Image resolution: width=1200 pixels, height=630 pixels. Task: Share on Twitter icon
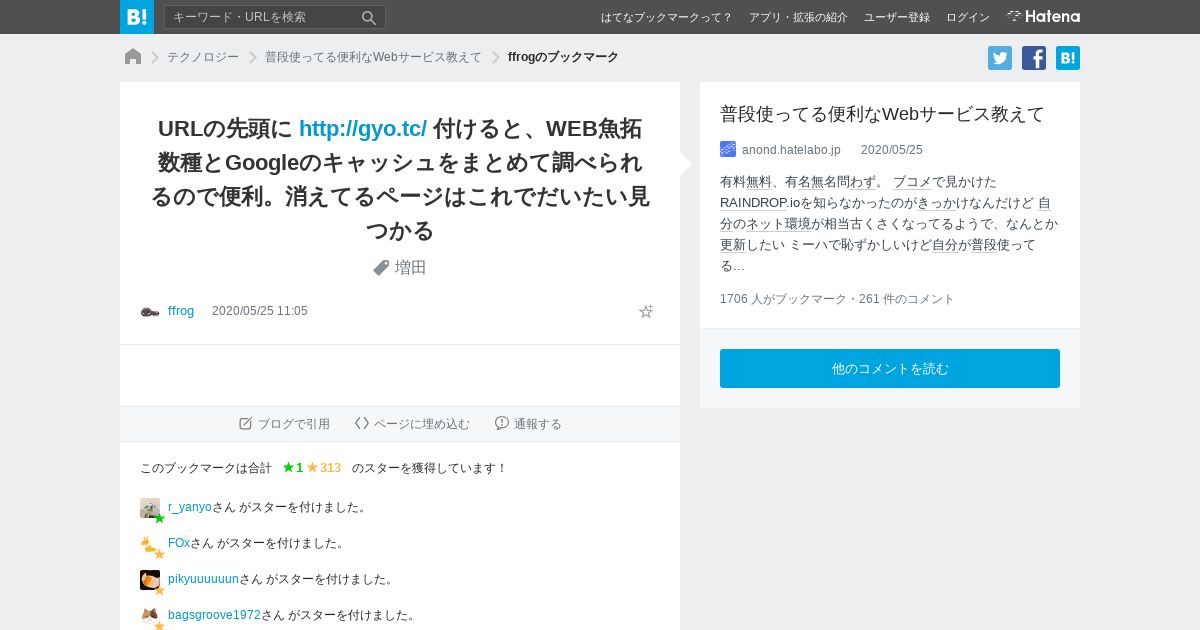point(1000,58)
